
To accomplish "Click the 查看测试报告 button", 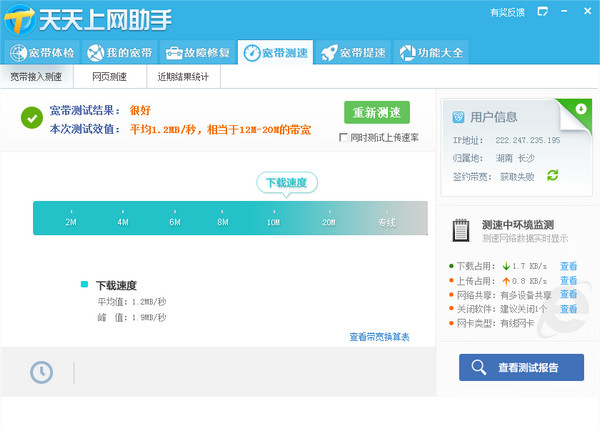I will click(x=521, y=368).
